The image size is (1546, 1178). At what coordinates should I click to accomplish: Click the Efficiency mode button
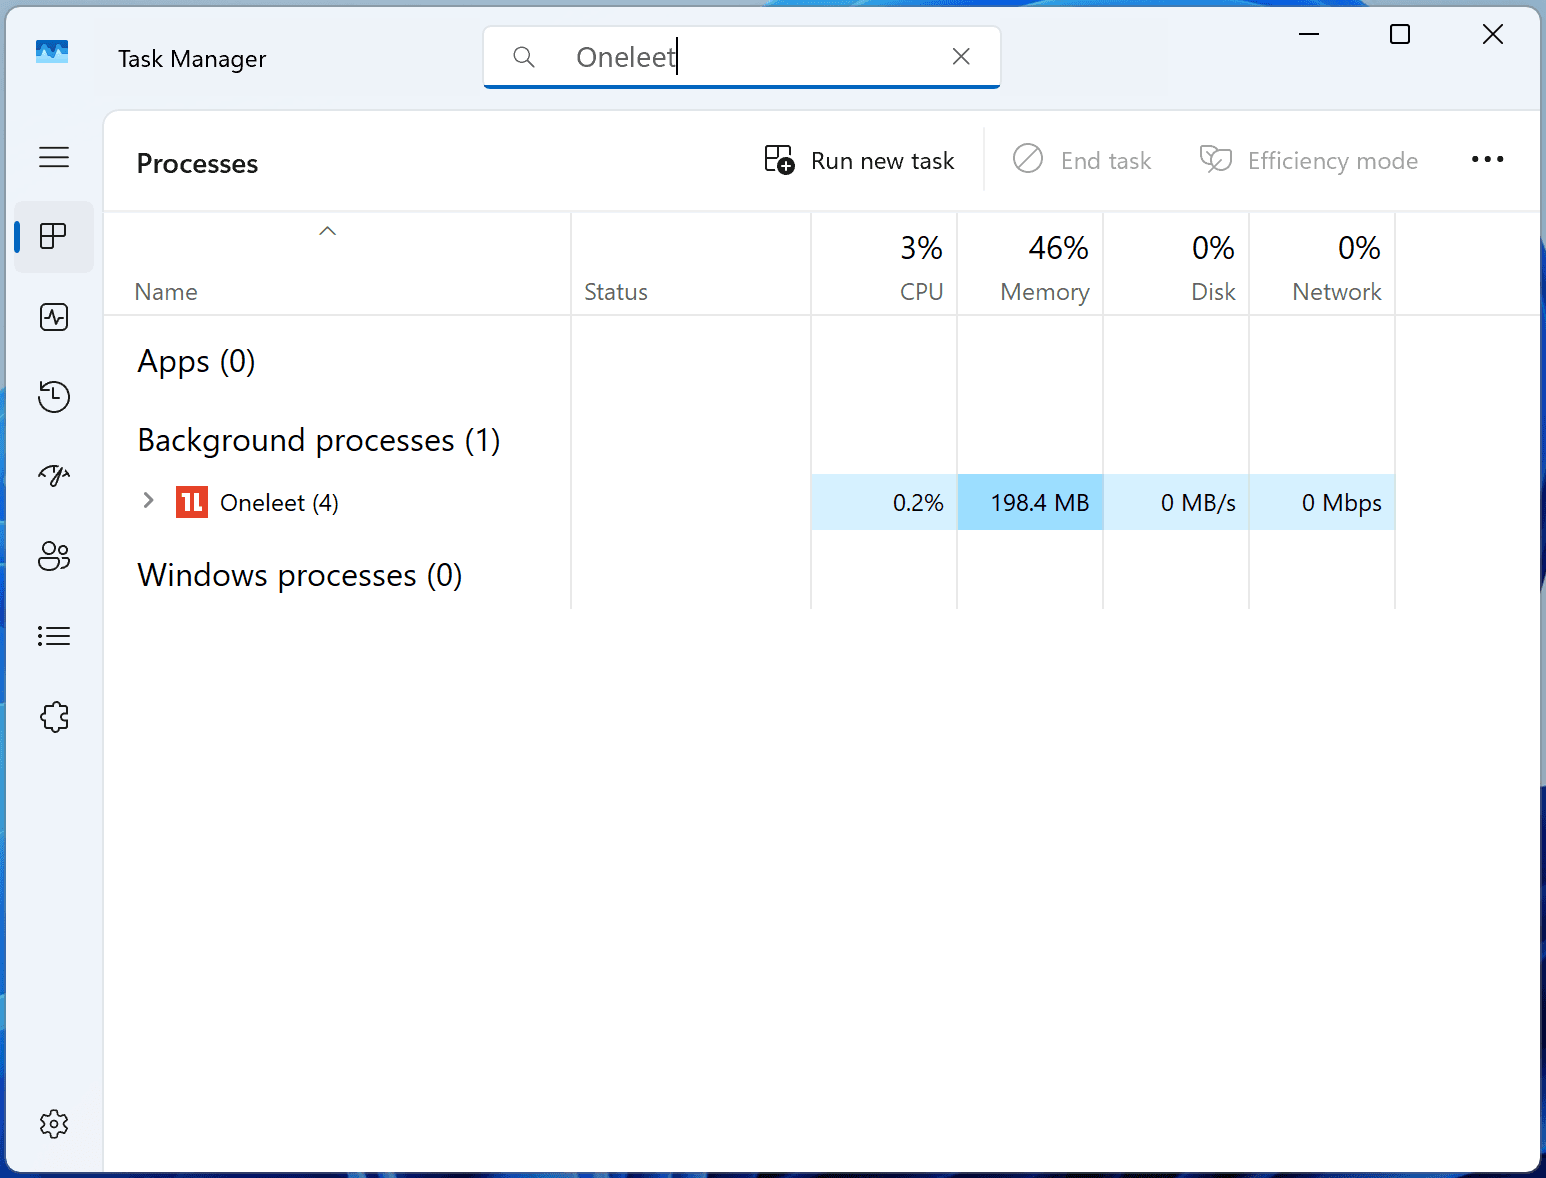(x=1308, y=160)
